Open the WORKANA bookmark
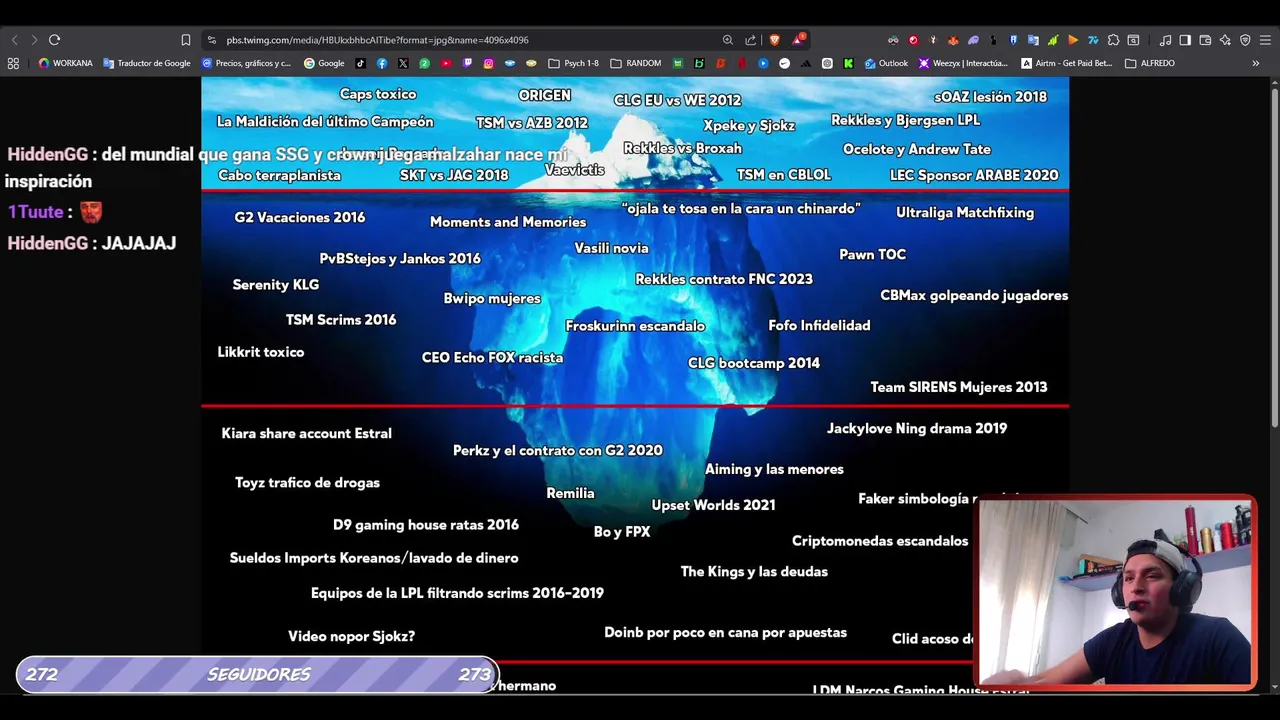 click(65, 63)
